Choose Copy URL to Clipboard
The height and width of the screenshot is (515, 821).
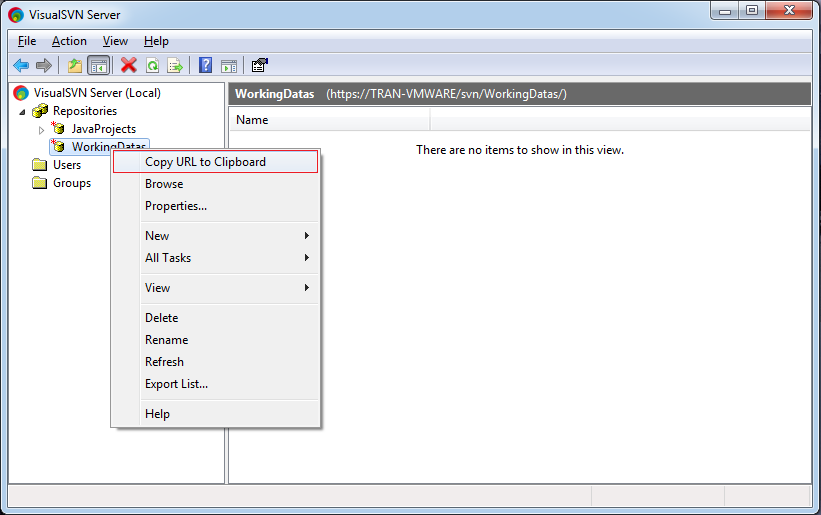point(215,162)
